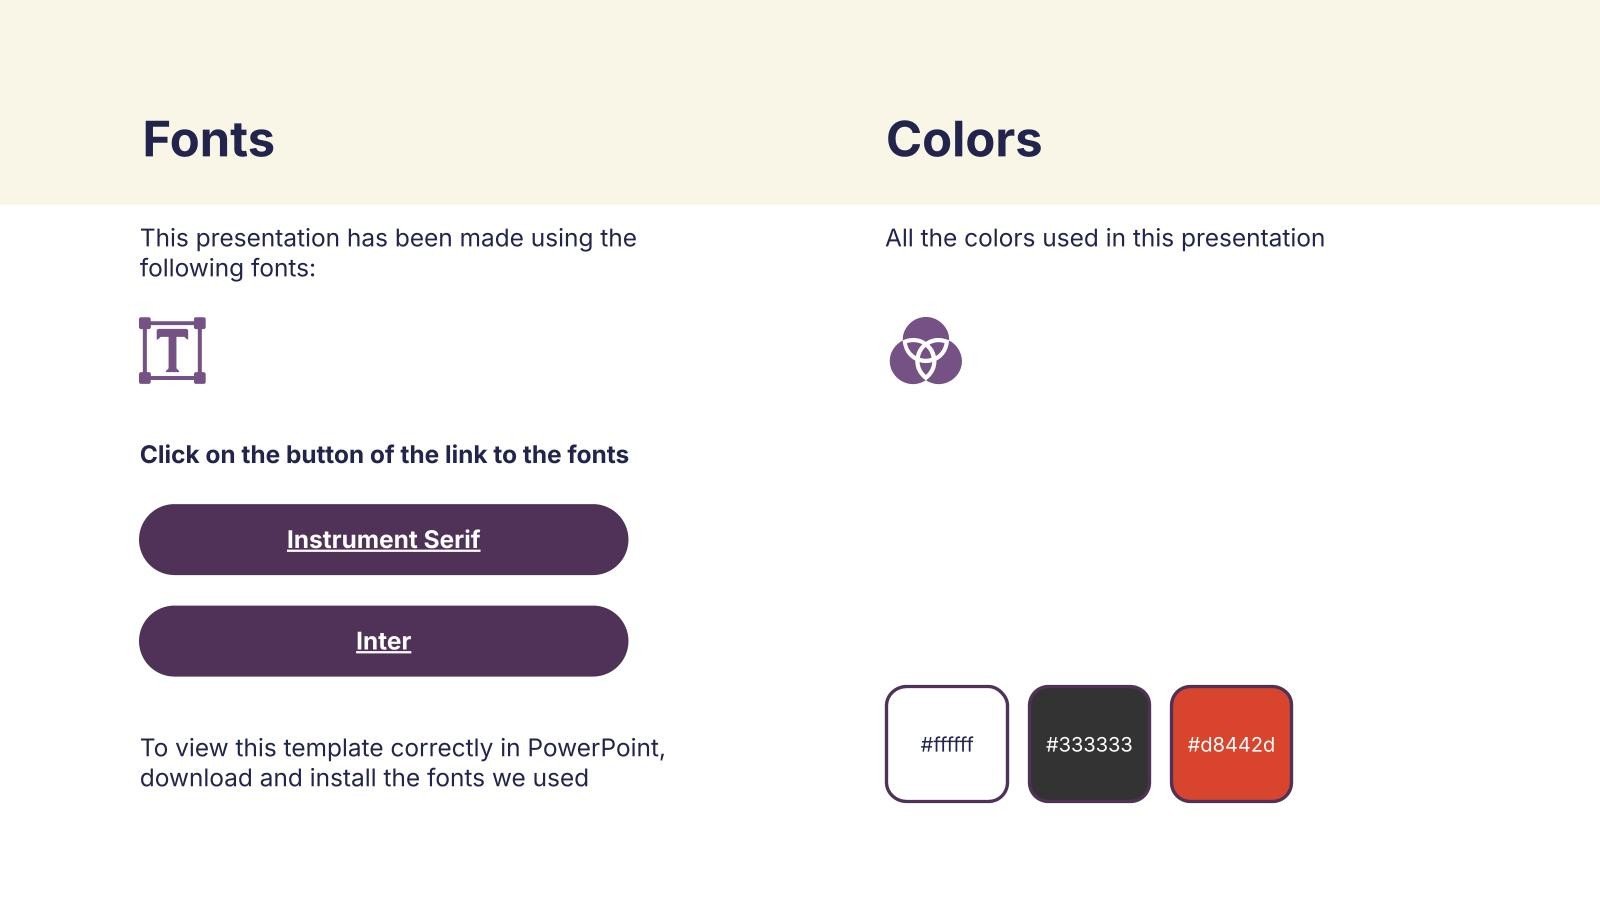Viewport: 1600px width, 900px height.
Task: Click the text box T icon
Action: [x=172, y=350]
